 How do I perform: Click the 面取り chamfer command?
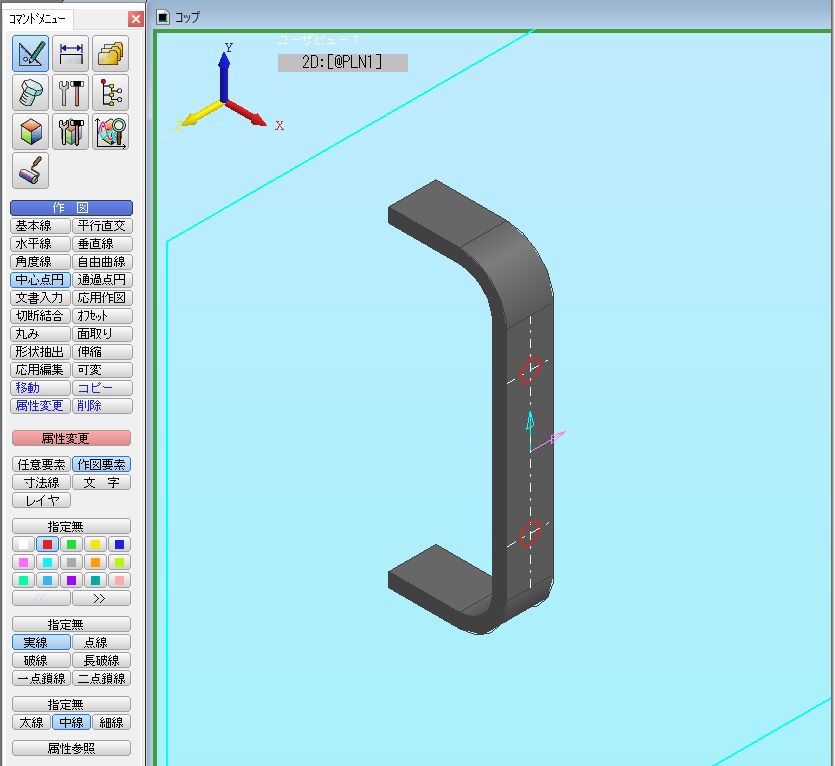point(102,334)
